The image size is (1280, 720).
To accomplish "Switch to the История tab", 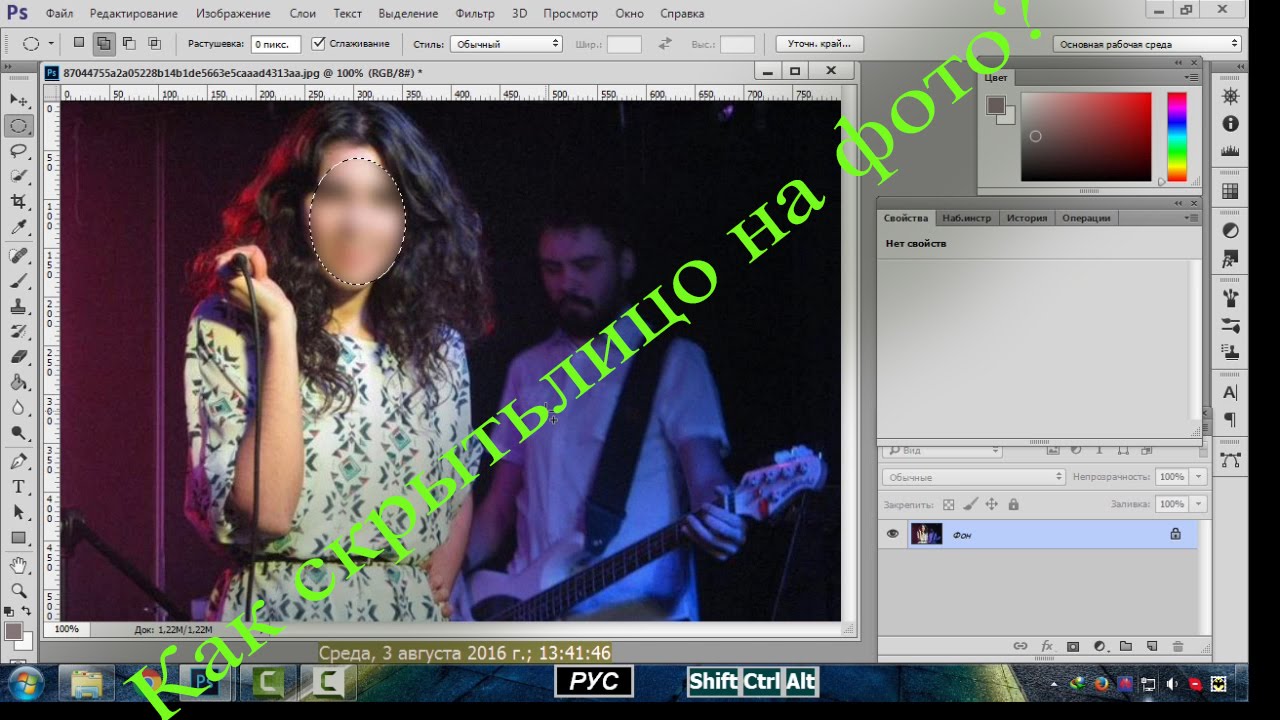I will point(1027,218).
